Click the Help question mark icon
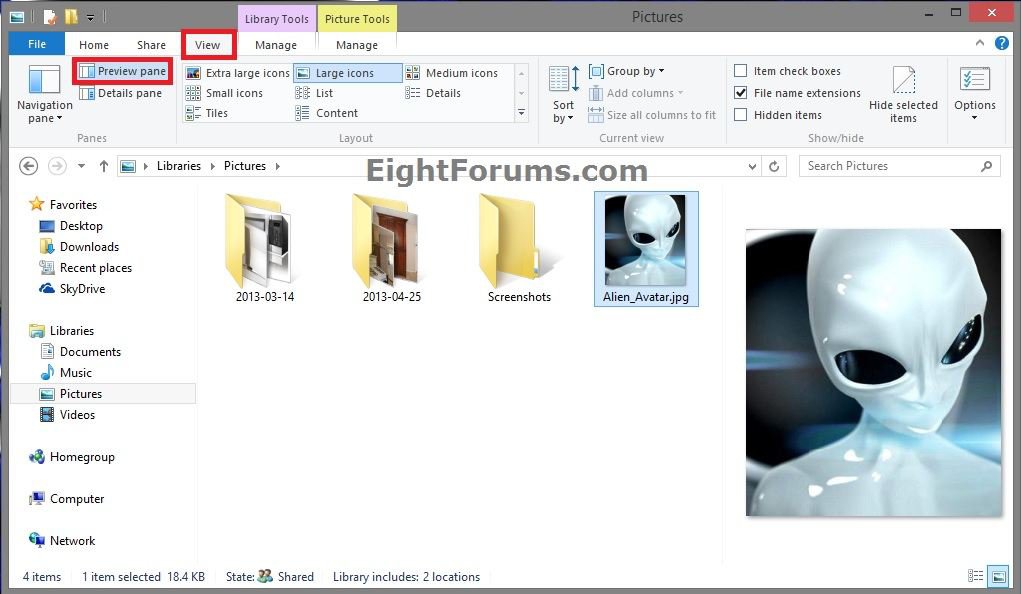The height and width of the screenshot is (594, 1021). [1002, 44]
